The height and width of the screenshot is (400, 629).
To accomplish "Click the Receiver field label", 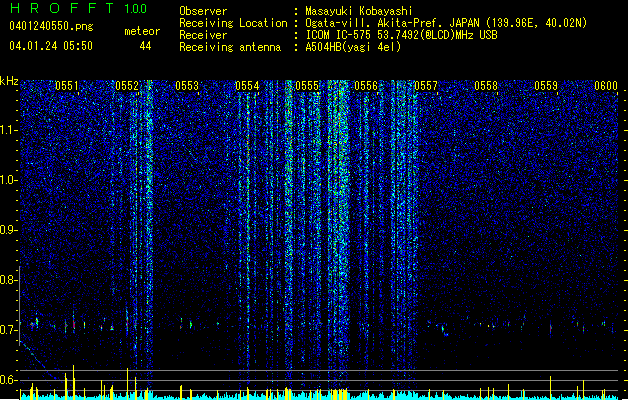I will (x=203, y=35).
